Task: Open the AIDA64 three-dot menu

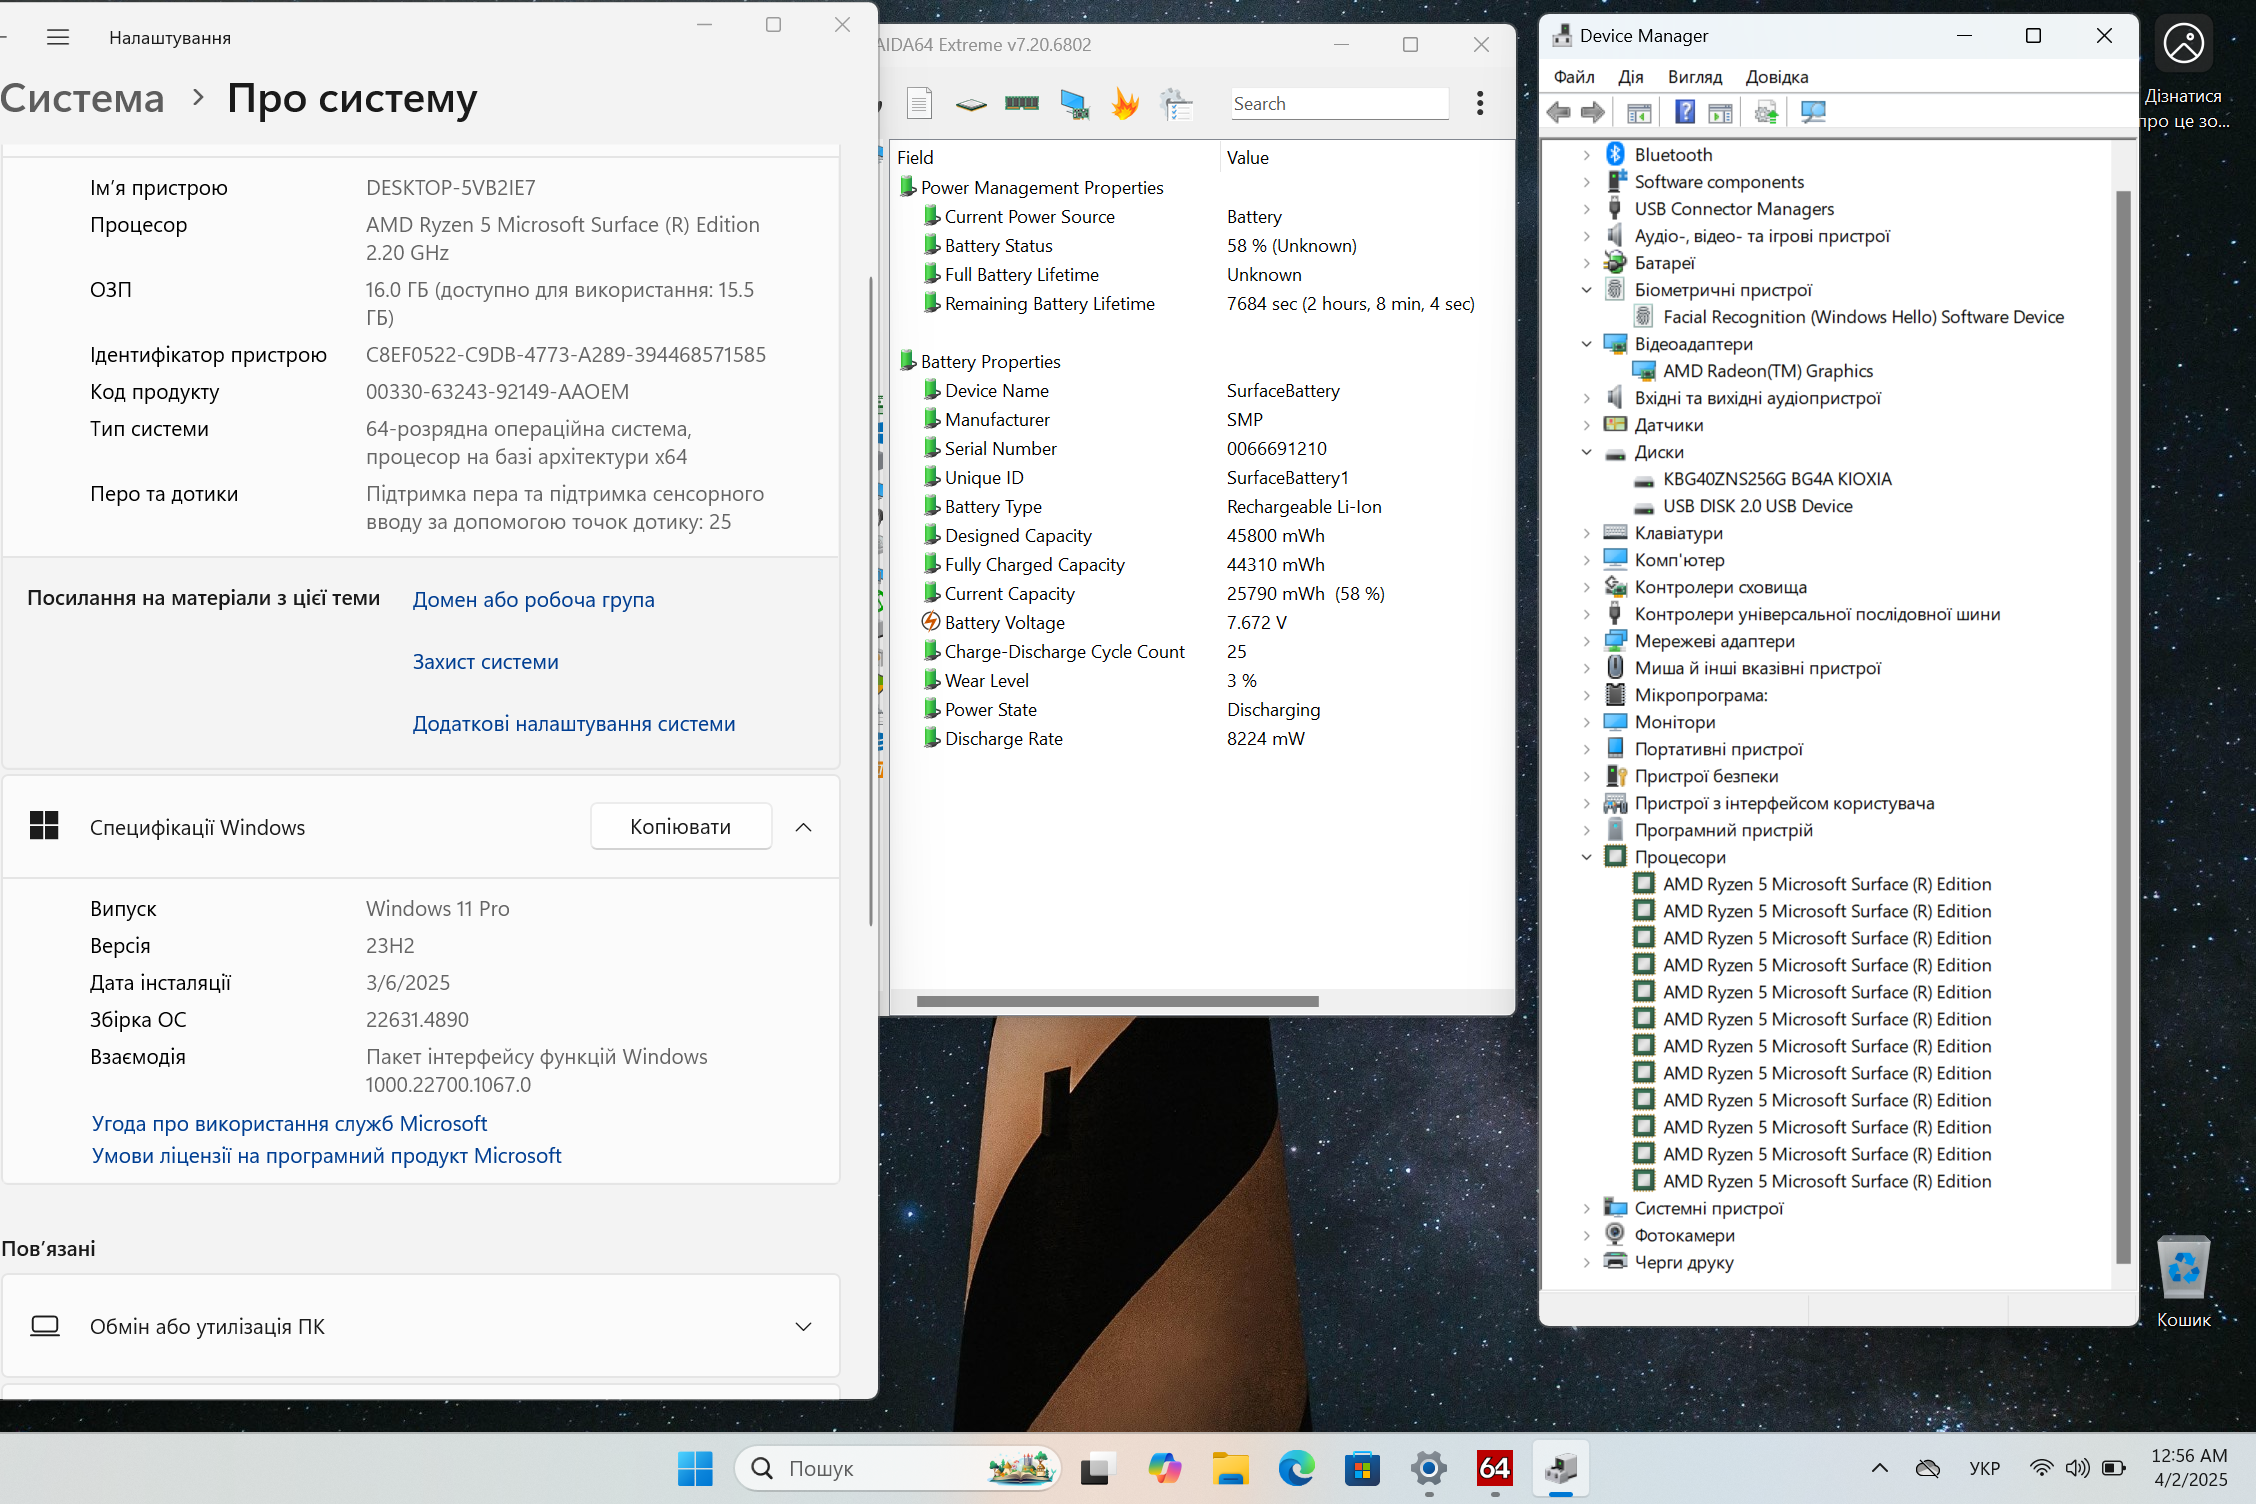Action: point(1480,103)
